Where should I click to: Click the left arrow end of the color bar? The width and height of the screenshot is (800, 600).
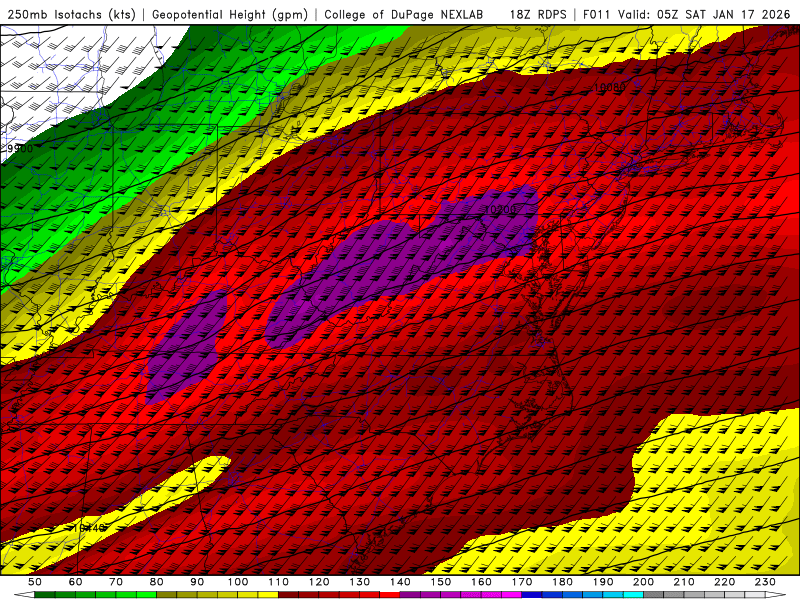tap(24, 595)
